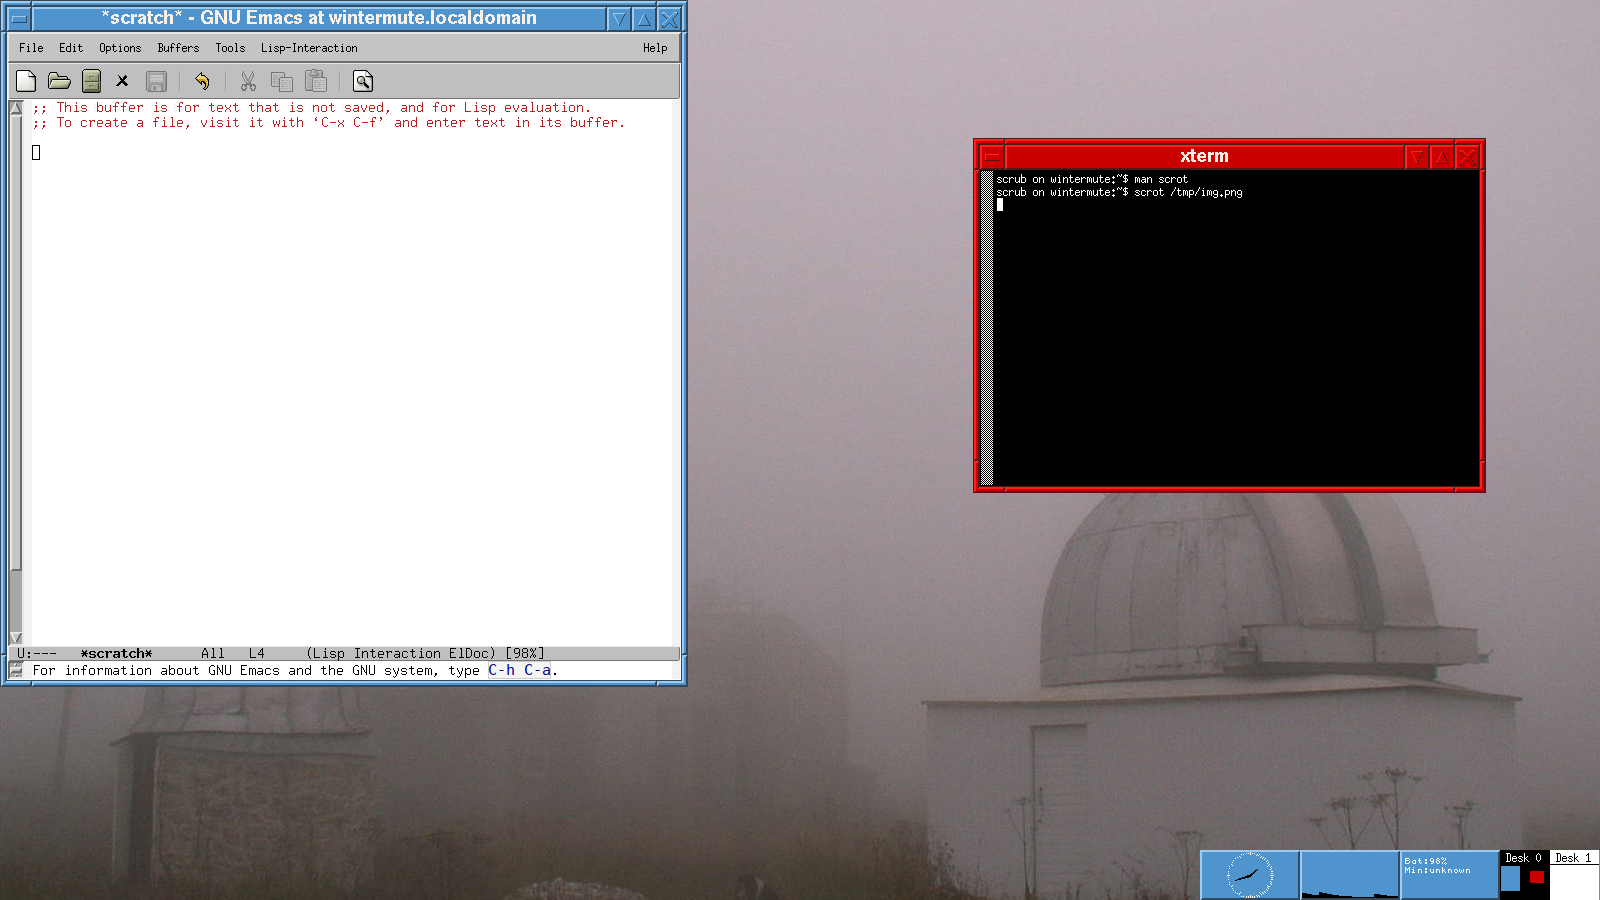The image size is (1600, 900).
Task: Click the Emacs scrollbar down arrow
Action: [15, 637]
